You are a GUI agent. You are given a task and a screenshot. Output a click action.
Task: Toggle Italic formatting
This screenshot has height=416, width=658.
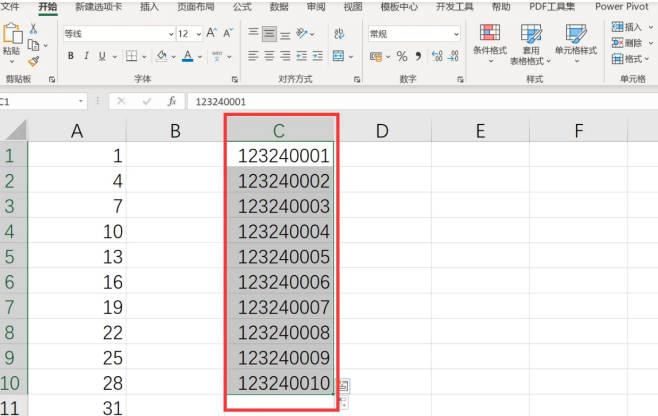tap(86, 56)
